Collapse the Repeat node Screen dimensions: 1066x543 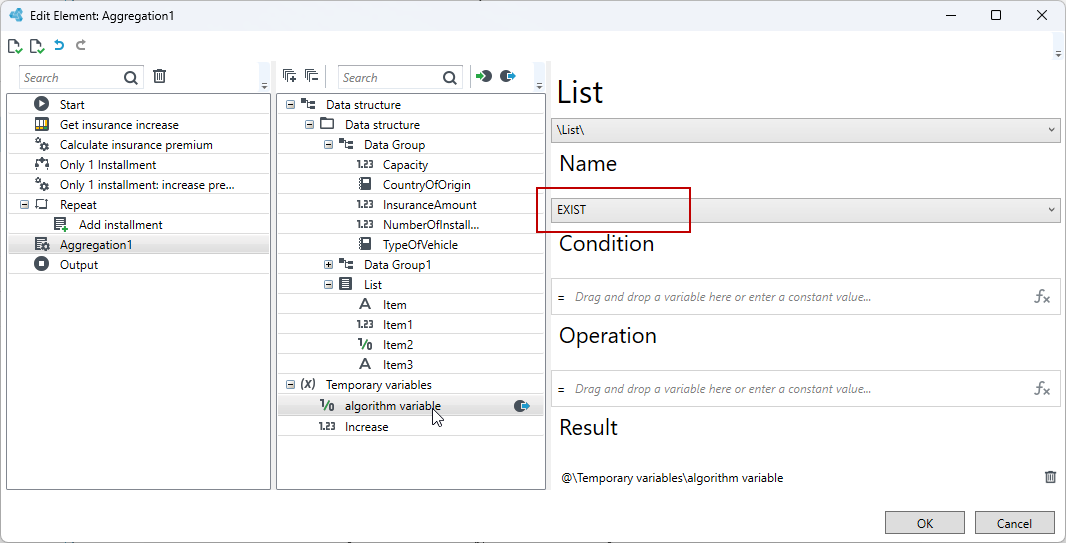pyautogui.click(x=24, y=205)
